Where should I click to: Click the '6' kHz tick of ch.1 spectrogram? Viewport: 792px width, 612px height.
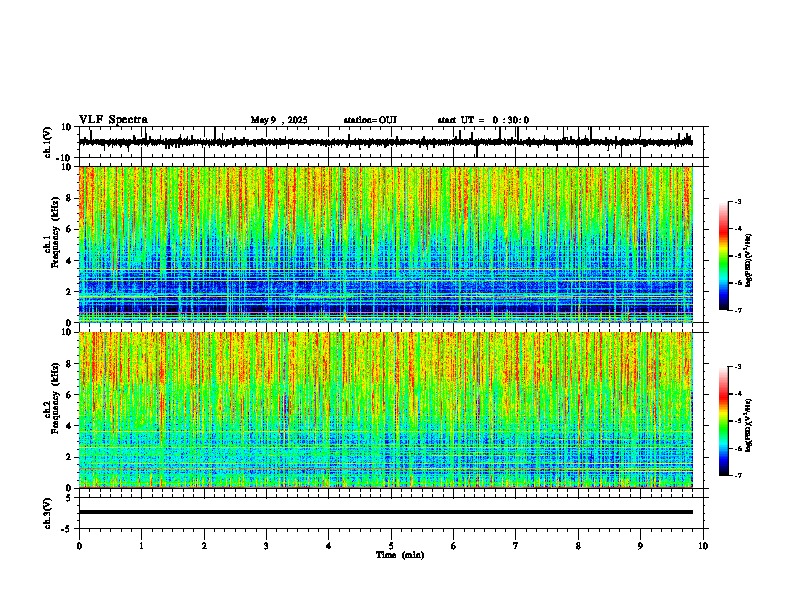68,229
